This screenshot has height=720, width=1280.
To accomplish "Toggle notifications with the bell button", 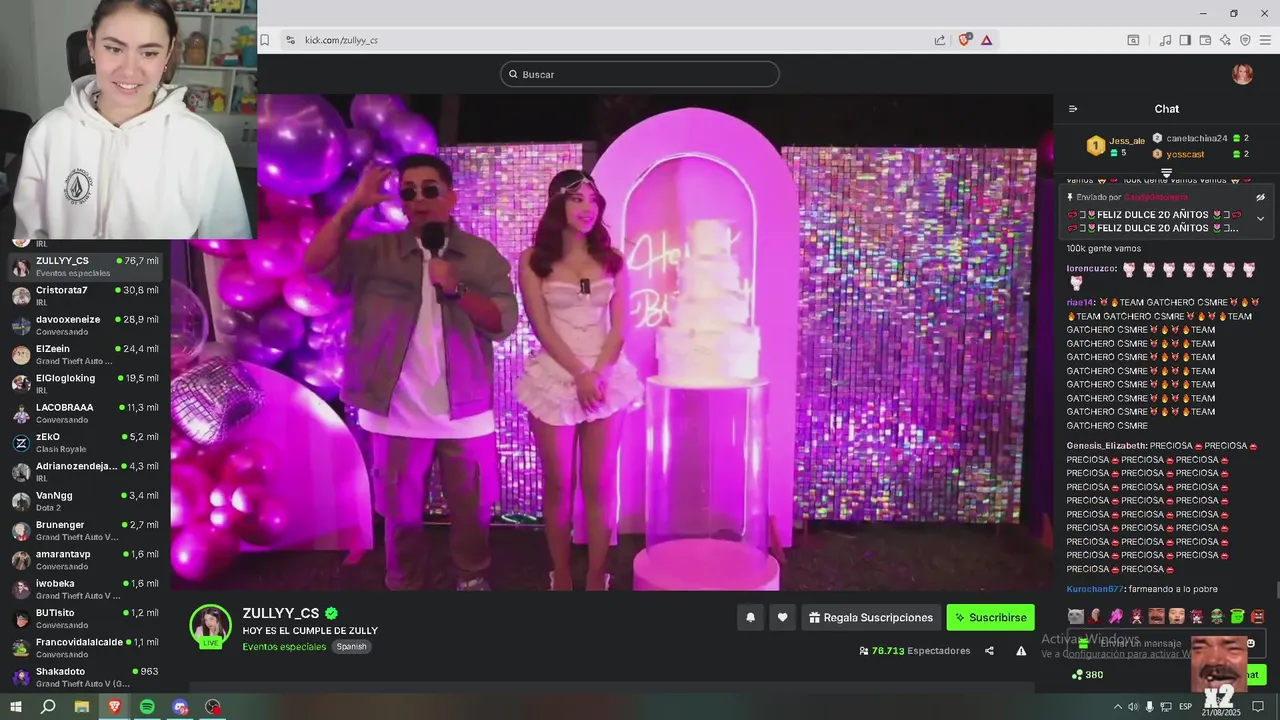I will 750,618.
